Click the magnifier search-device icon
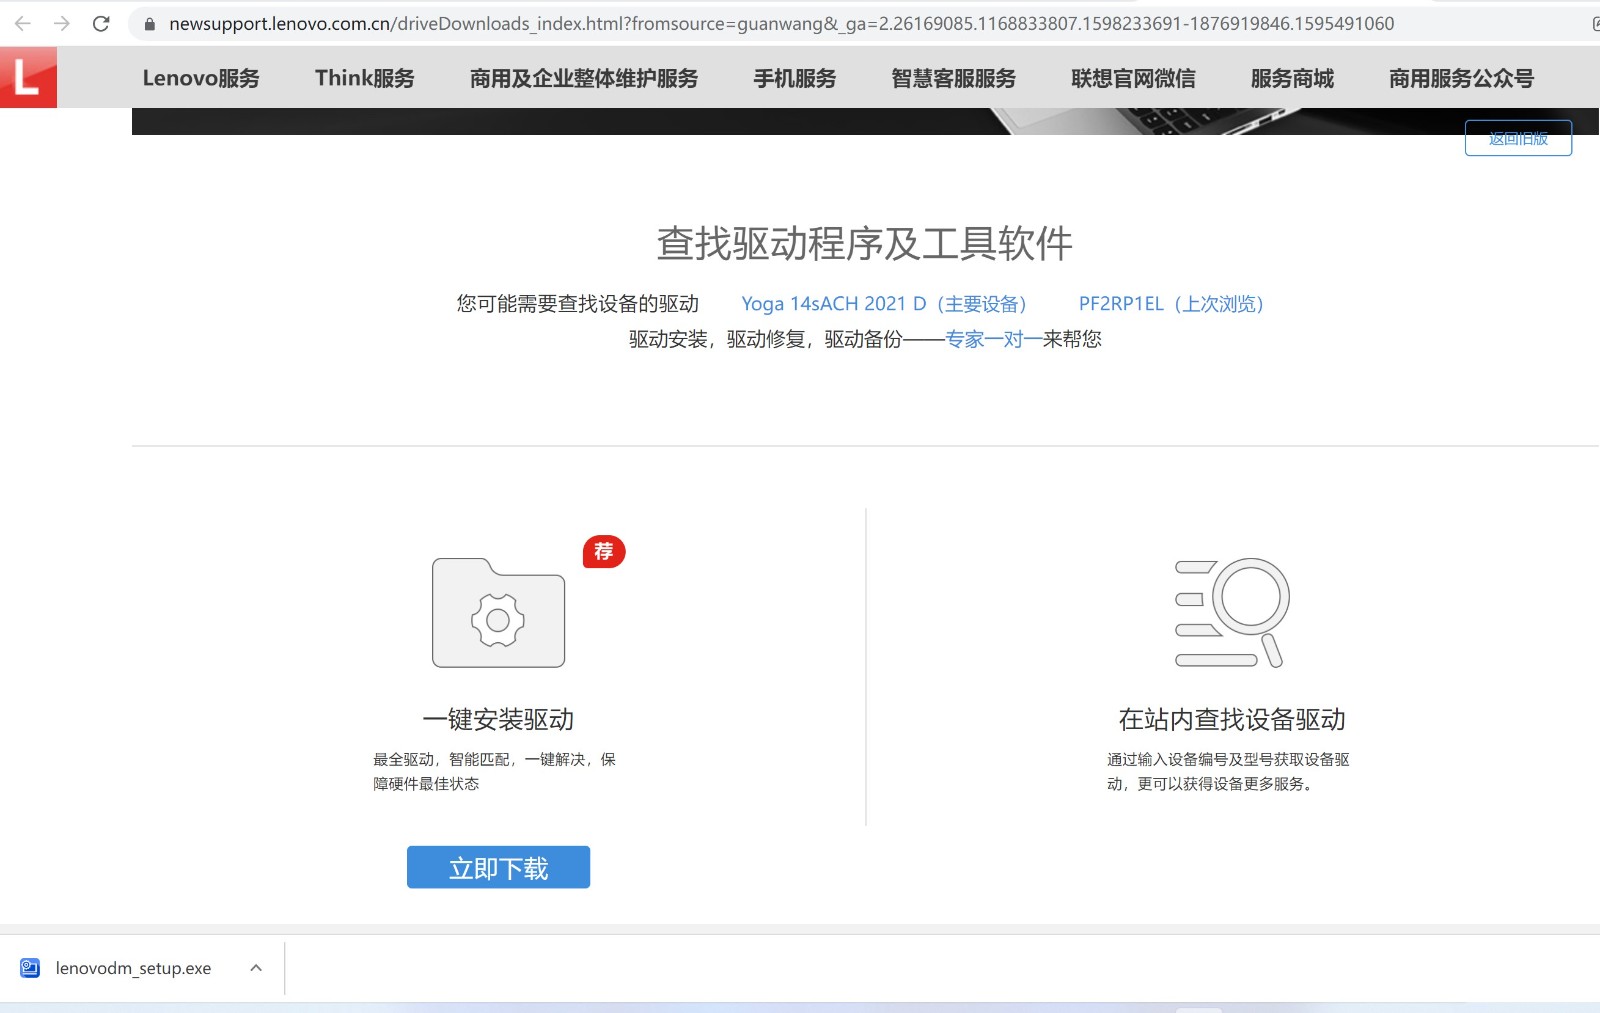Viewport: 1600px width, 1013px height. coord(1232,612)
